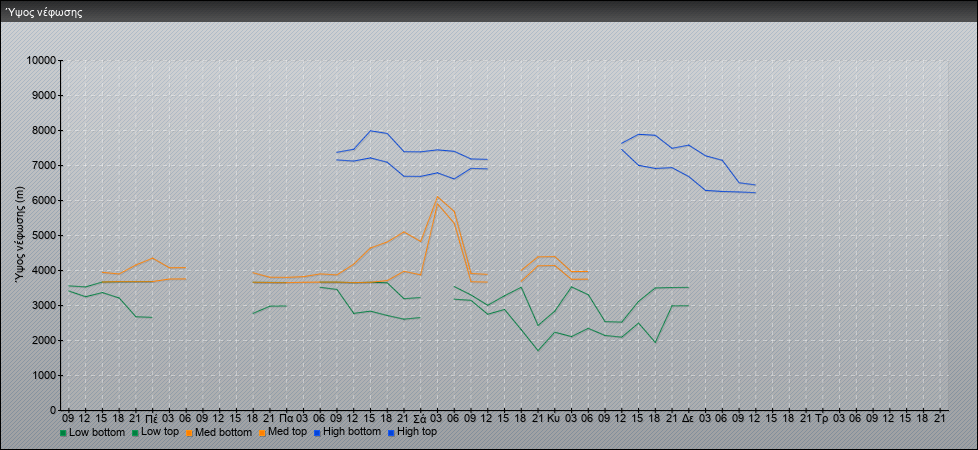Click the 'Πα' day label on x-axis
The width and height of the screenshot is (978, 450).
[x=286, y=418]
